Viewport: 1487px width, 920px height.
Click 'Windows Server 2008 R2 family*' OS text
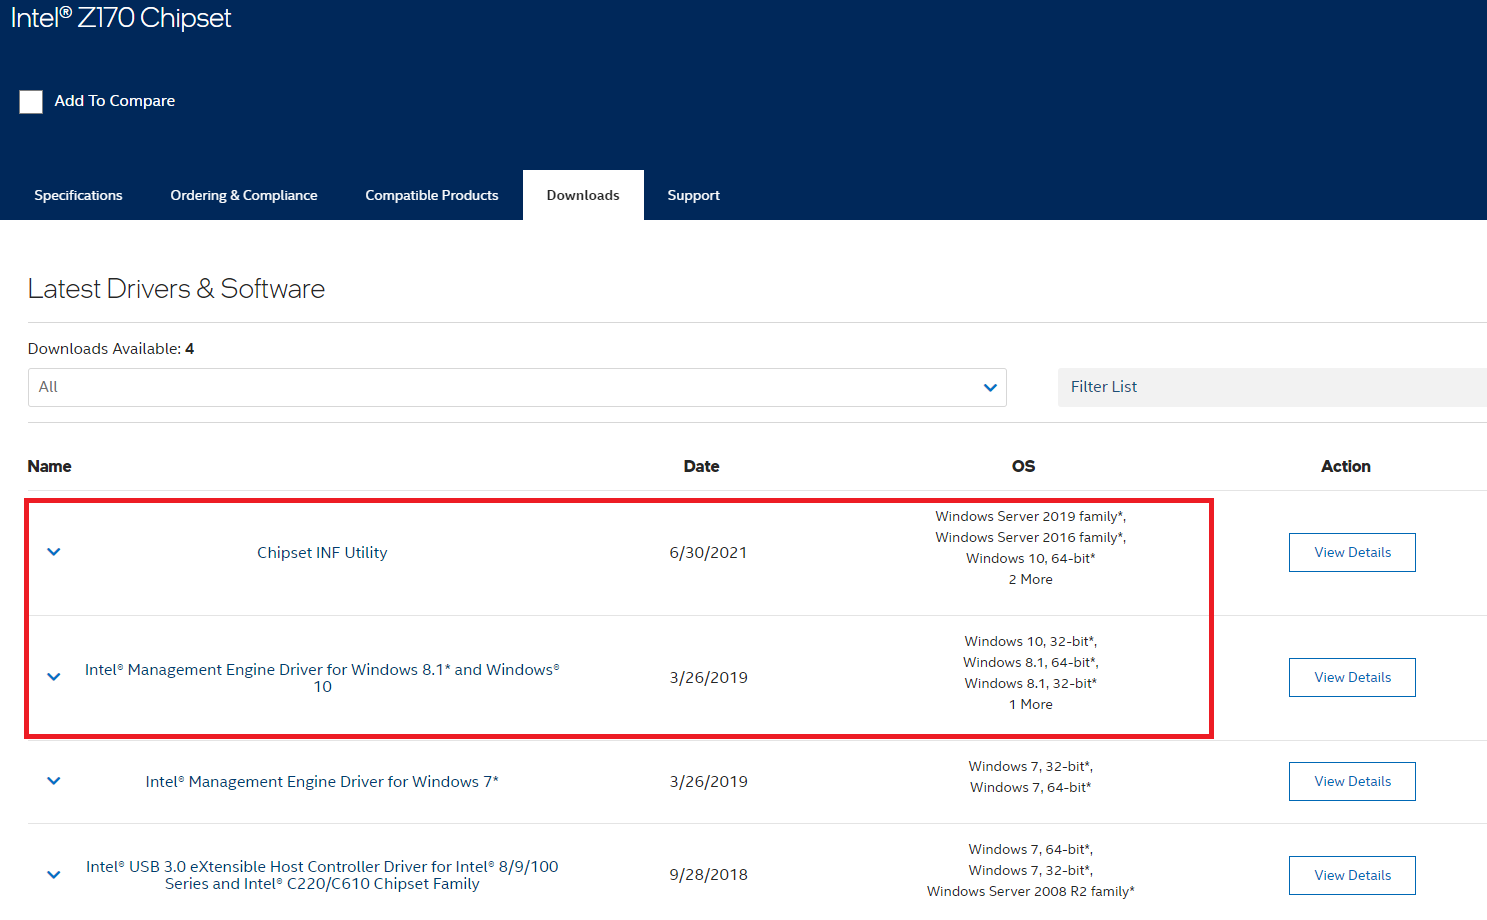tap(1030, 891)
